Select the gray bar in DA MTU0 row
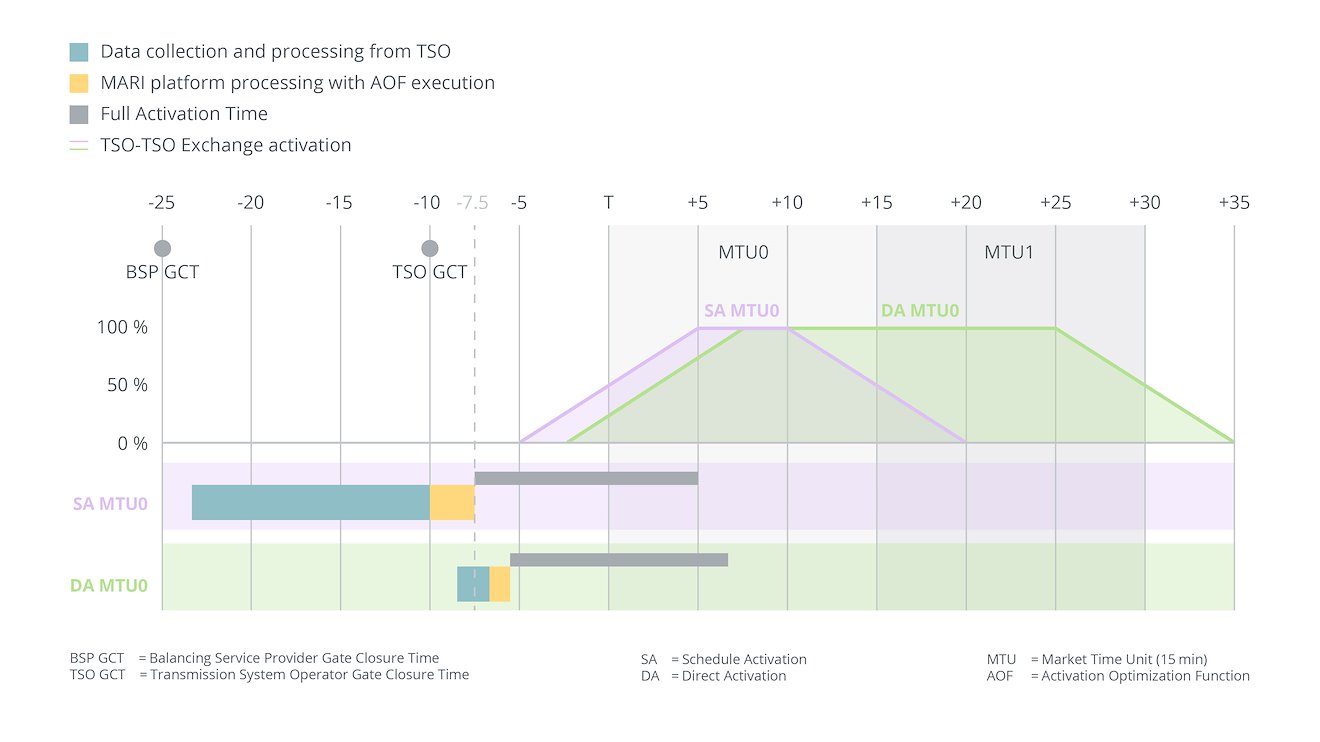Viewport: 1320px width, 742px height. 618,560
